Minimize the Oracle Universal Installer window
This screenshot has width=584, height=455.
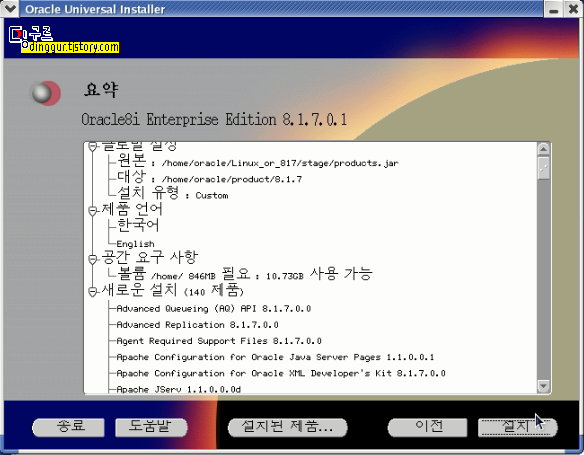point(554,9)
